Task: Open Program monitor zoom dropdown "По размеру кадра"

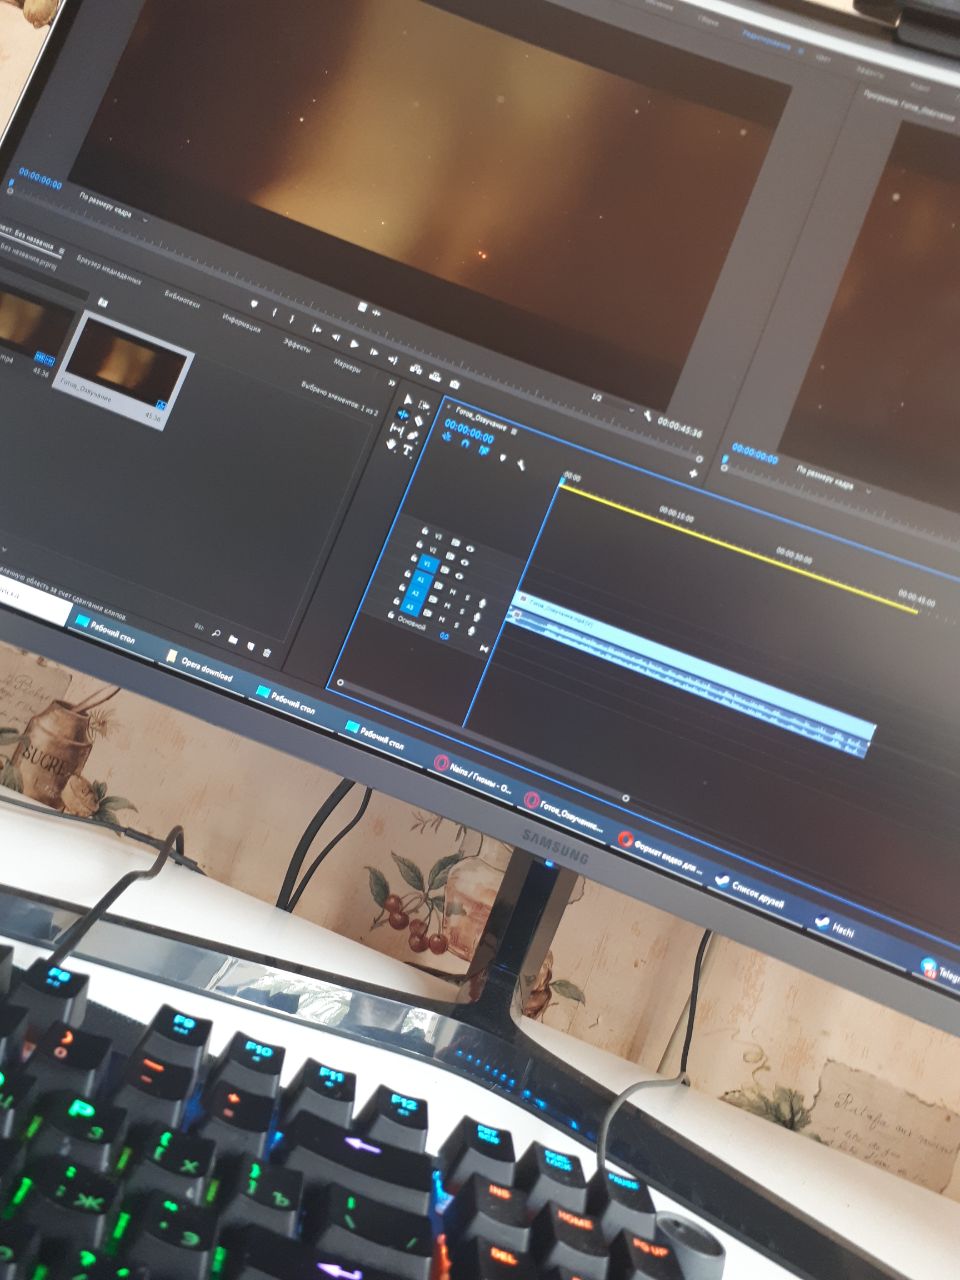Action: (x=832, y=478)
